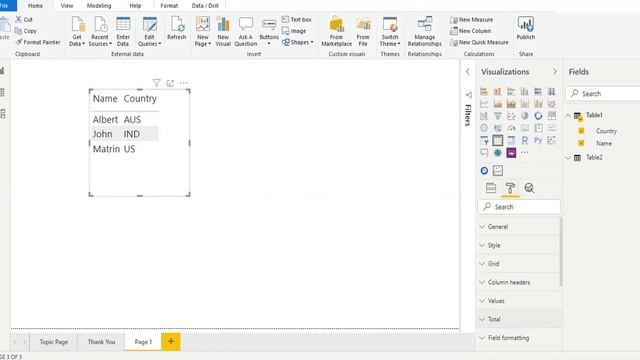The image size is (640, 360).
Task: Open focus mode for the table visual
Action: coord(170,83)
